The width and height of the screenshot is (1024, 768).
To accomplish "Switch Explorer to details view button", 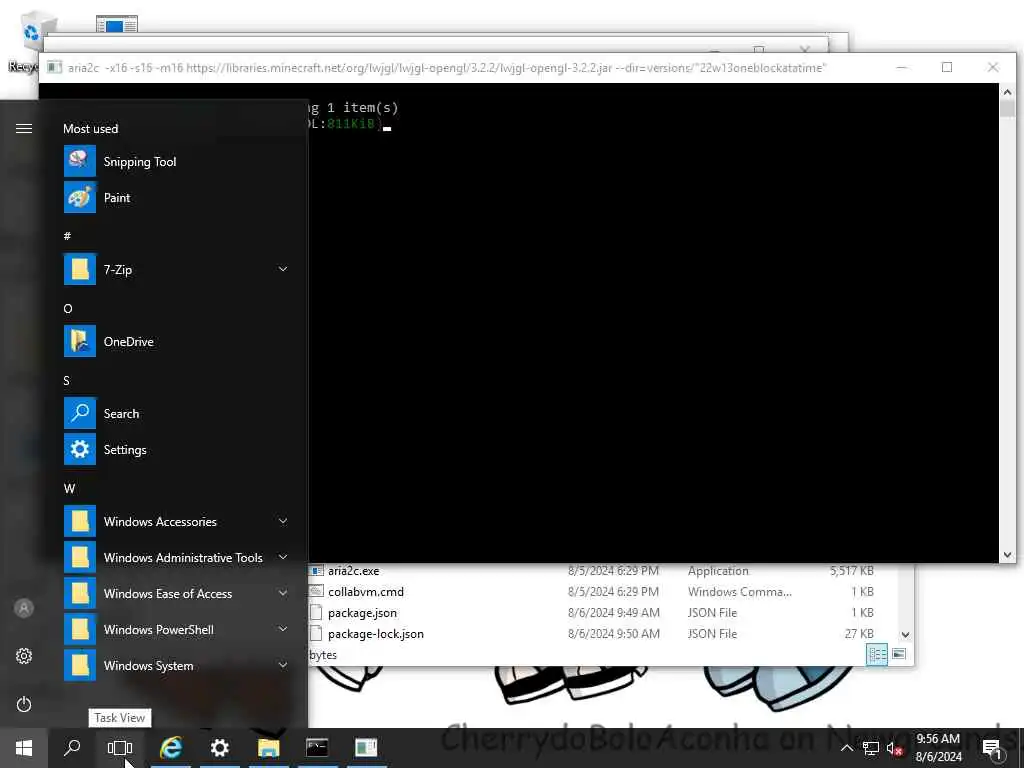I will pos(876,654).
